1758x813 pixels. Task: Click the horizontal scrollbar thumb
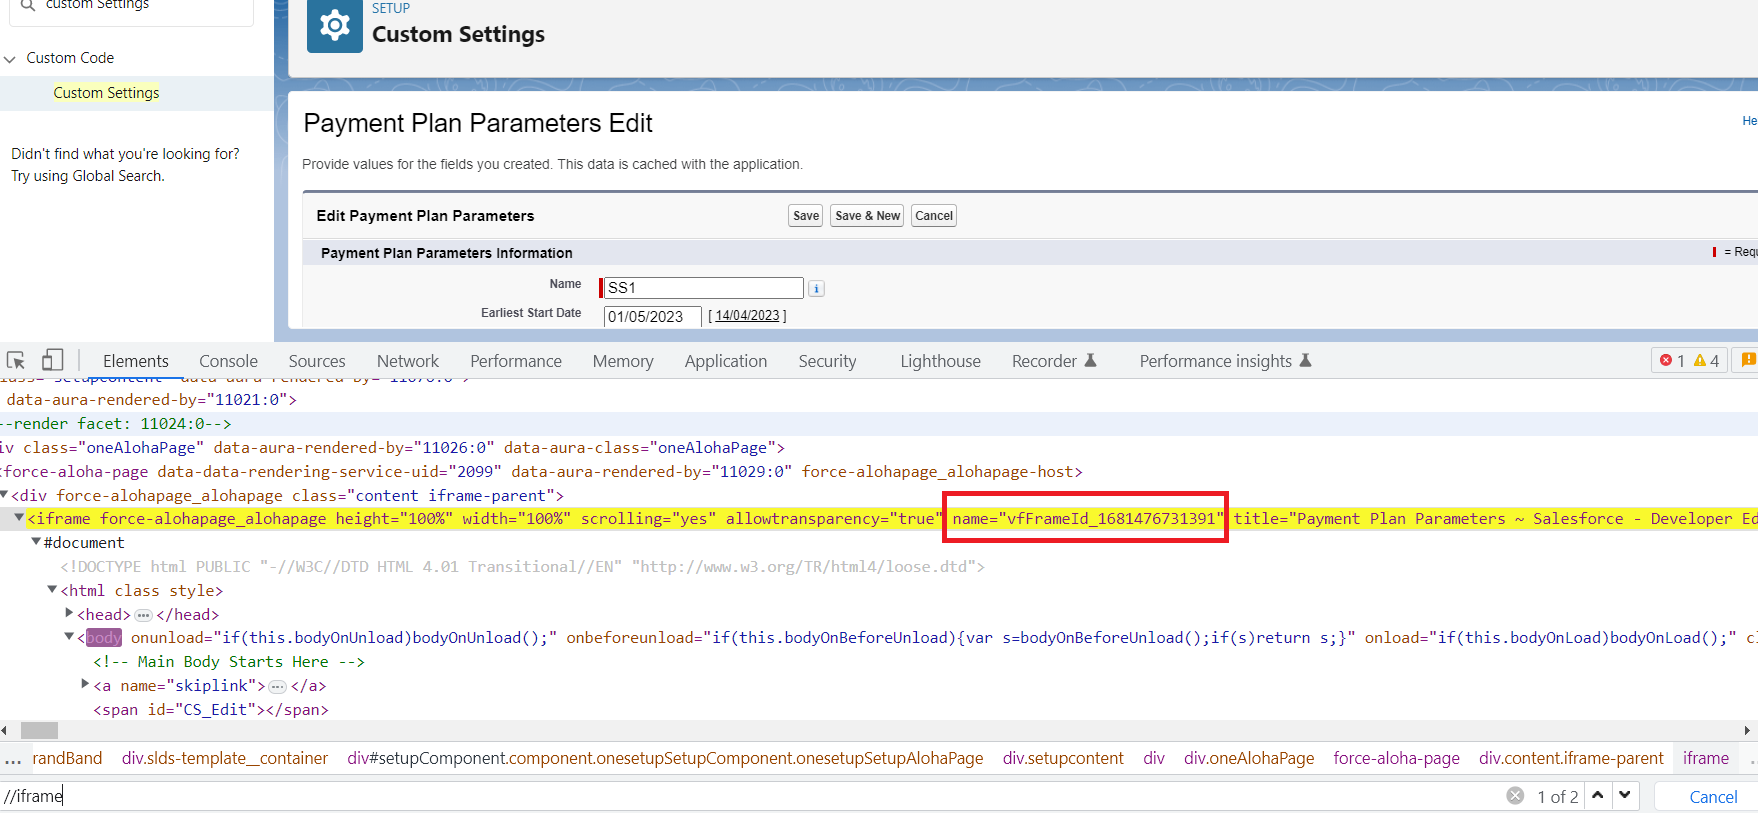40,731
